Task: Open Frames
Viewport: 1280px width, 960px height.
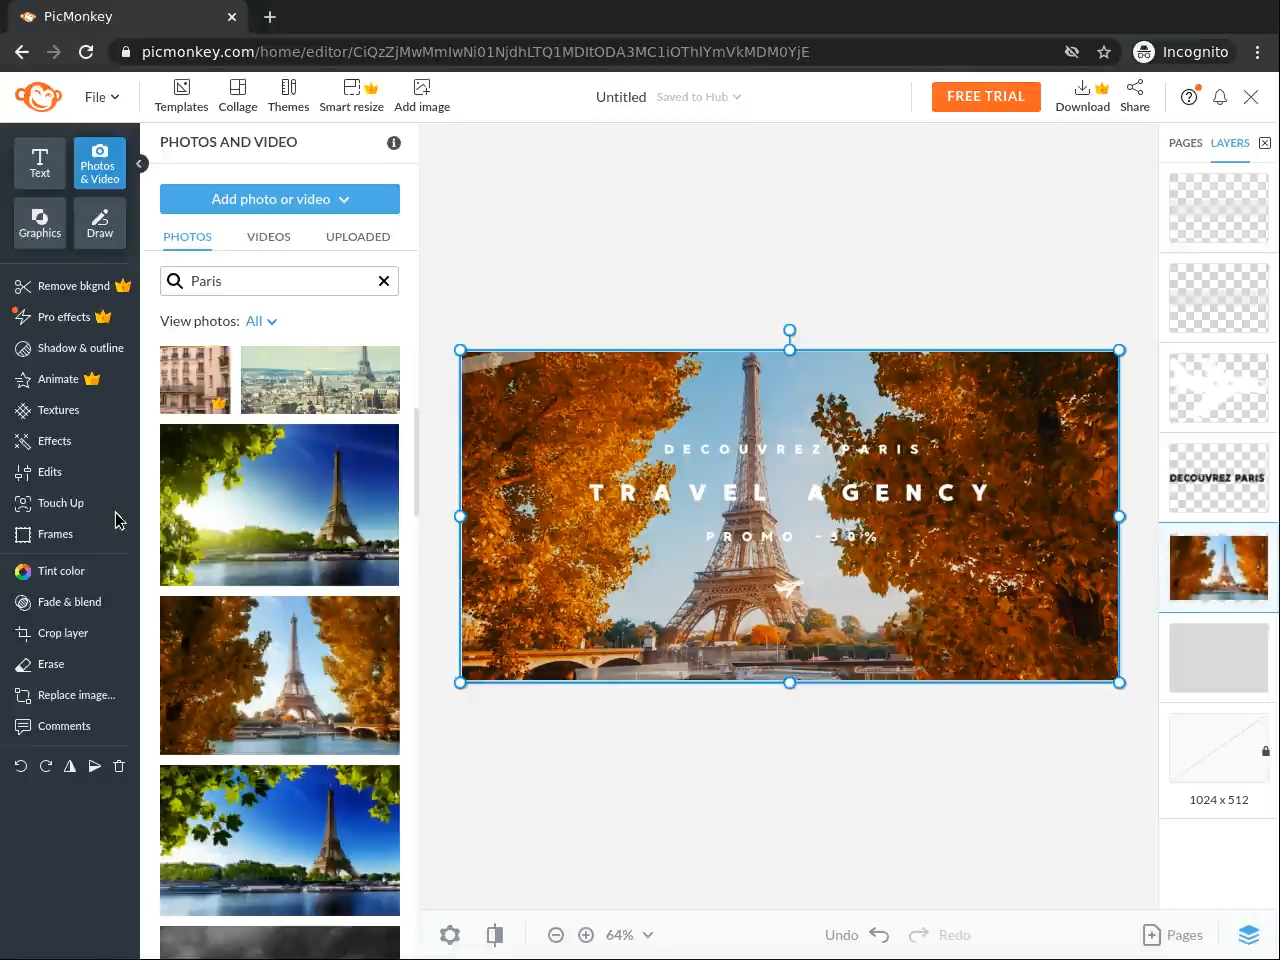Action: 44,534
